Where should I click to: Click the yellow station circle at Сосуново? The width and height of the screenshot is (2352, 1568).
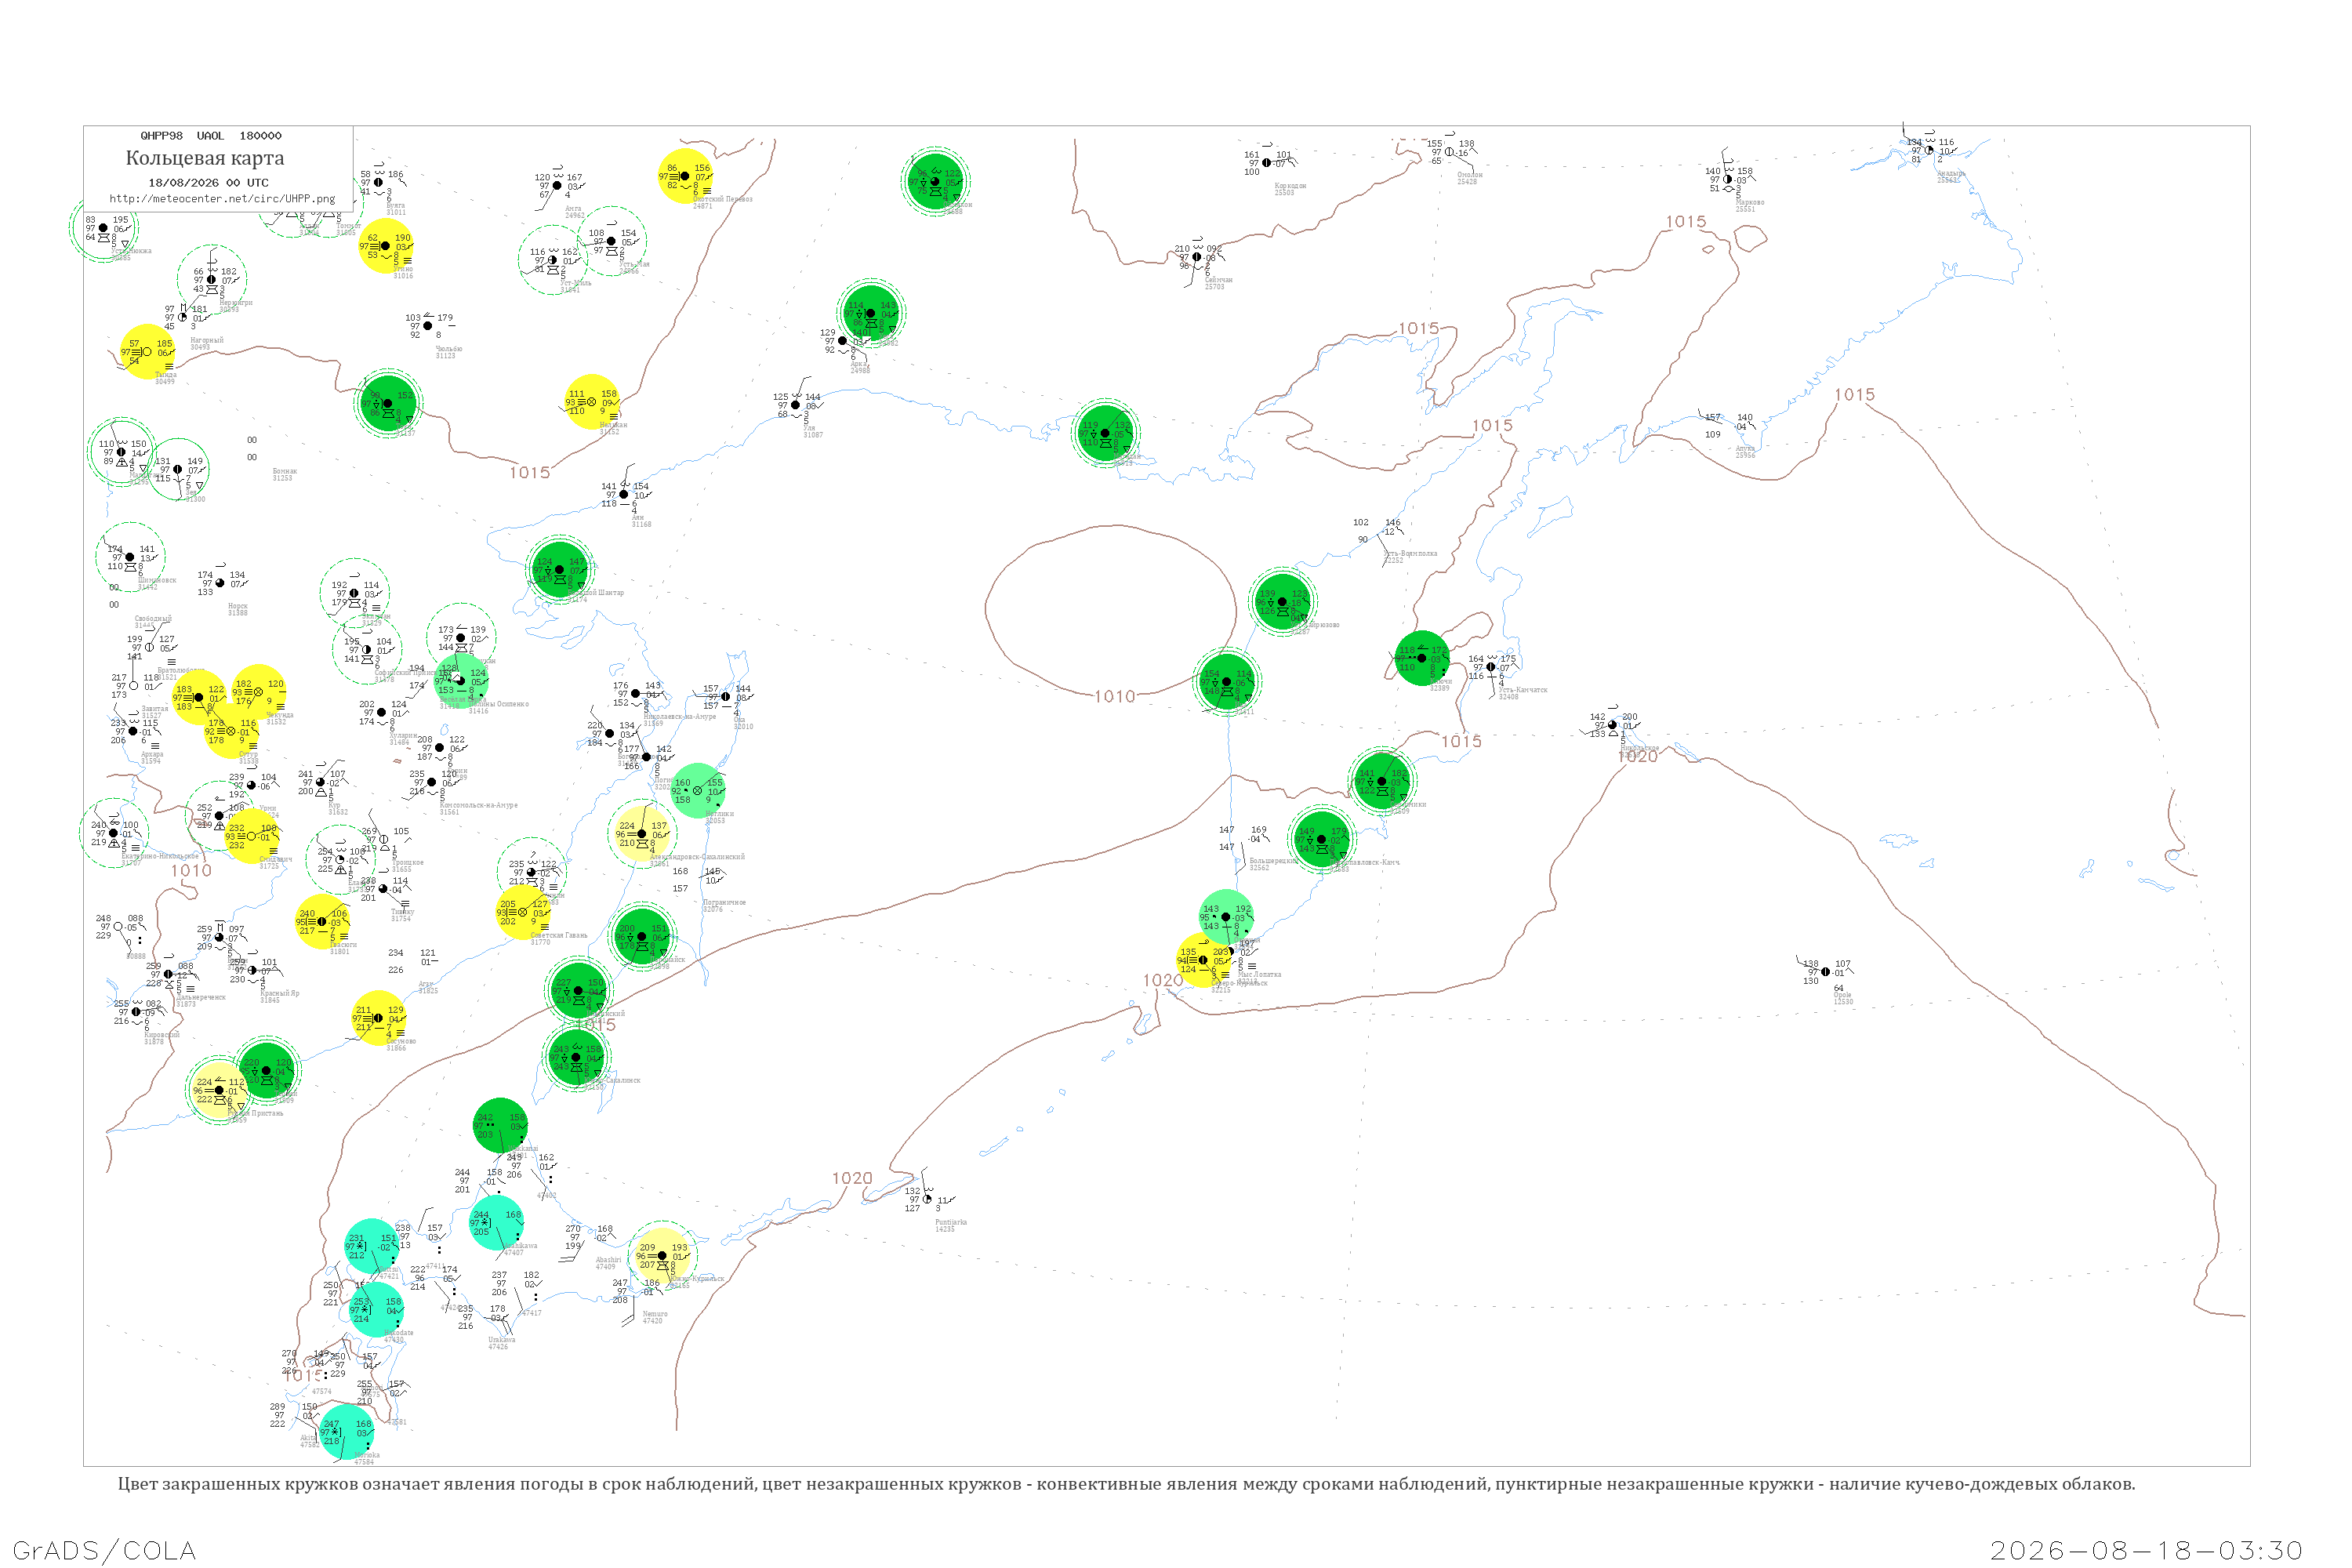tap(379, 1019)
